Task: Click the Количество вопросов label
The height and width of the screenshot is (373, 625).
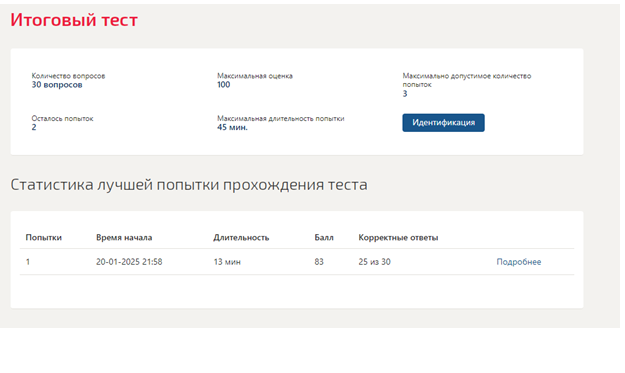Action: pyautogui.click(x=68, y=76)
